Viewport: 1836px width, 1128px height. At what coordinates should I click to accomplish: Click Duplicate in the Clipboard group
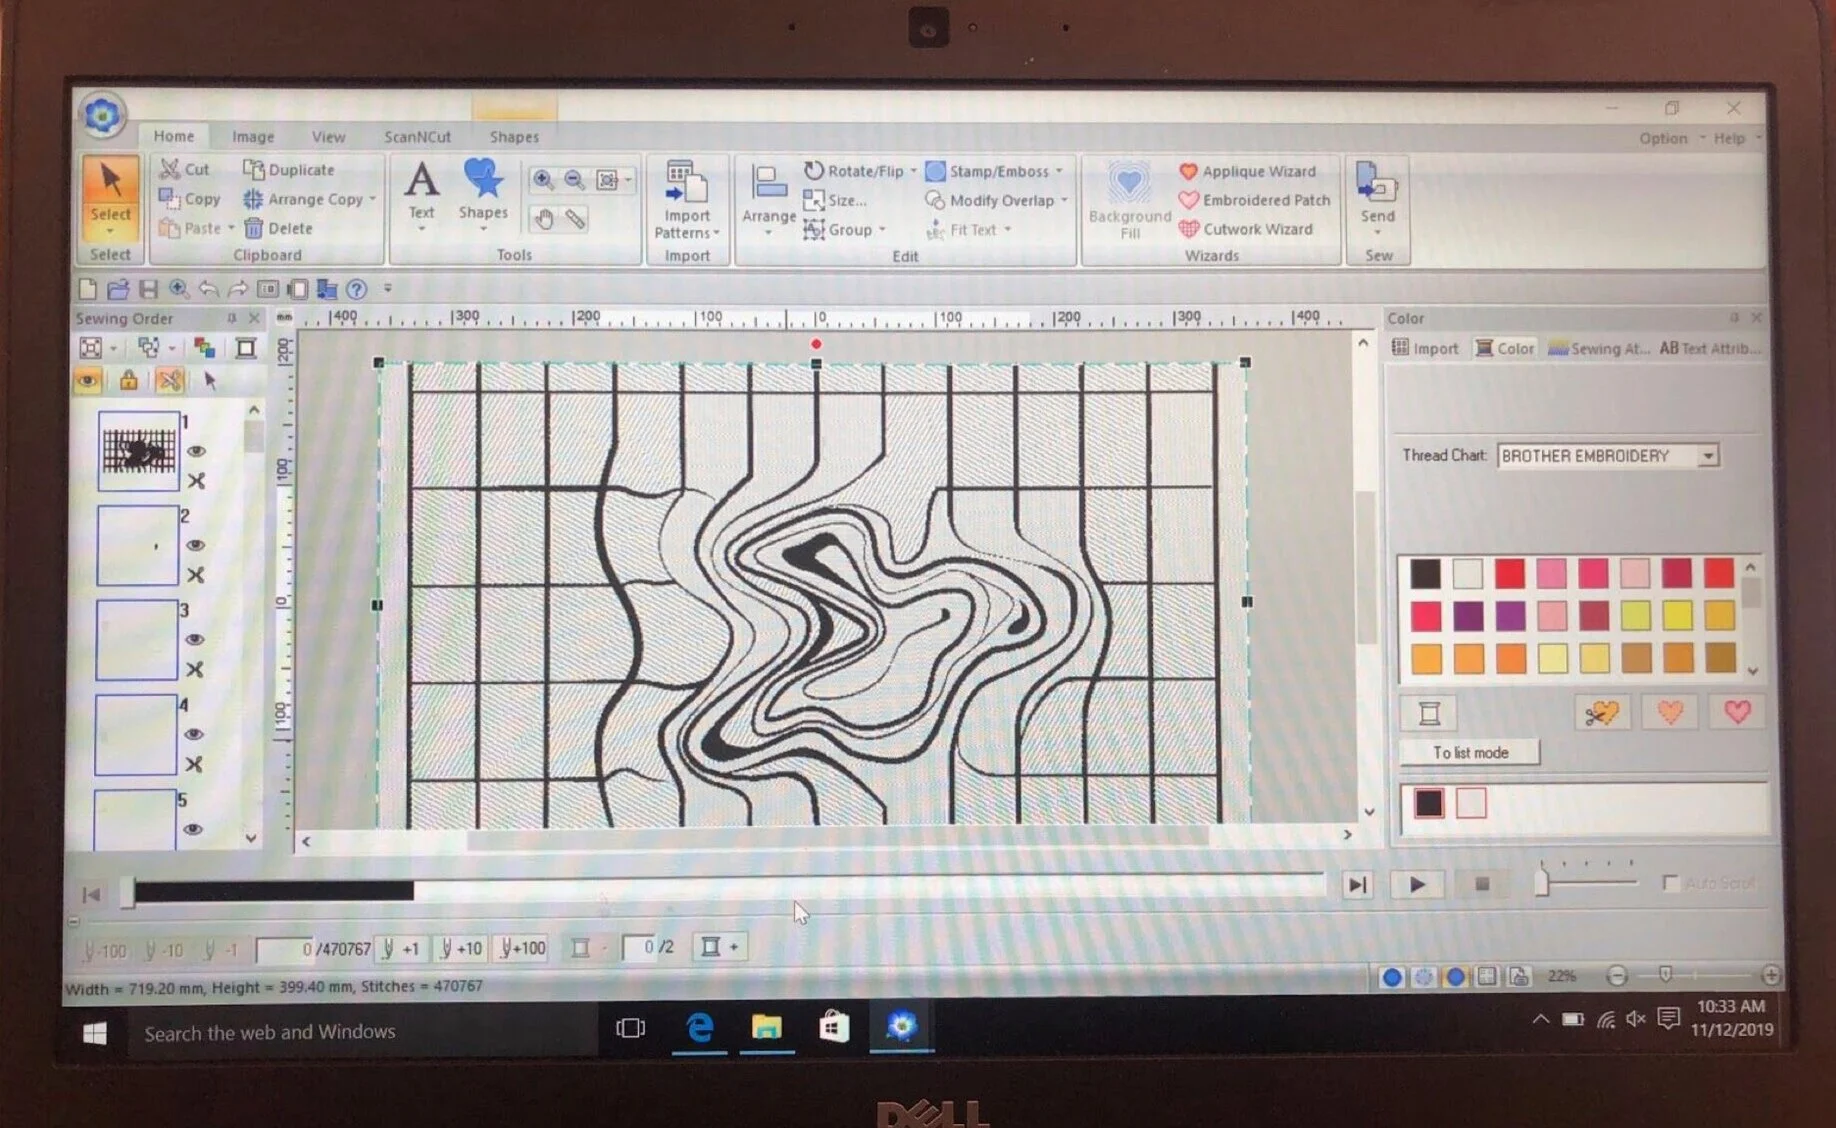pyautogui.click(x=289, y=169)
